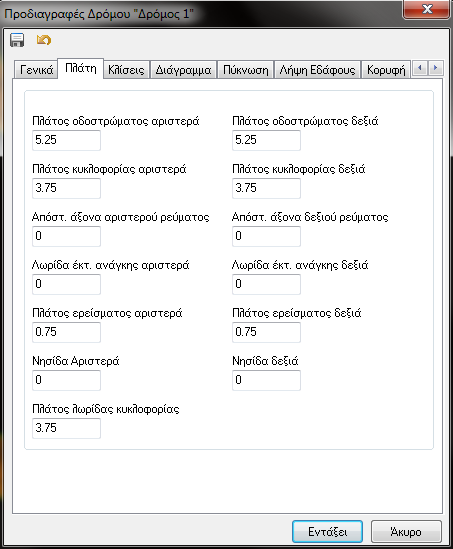Focus the Πλάτος ερείσματος αριστερά field

coord(67,332)
